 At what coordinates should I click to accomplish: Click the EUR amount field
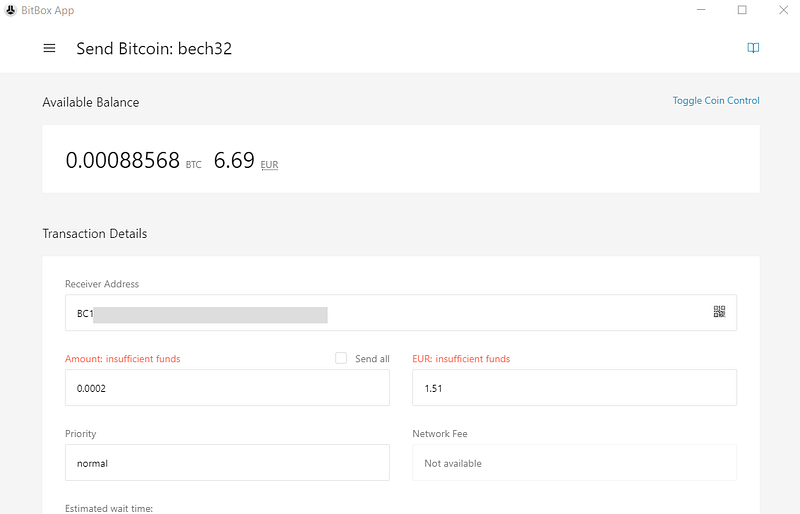point(574,388)
